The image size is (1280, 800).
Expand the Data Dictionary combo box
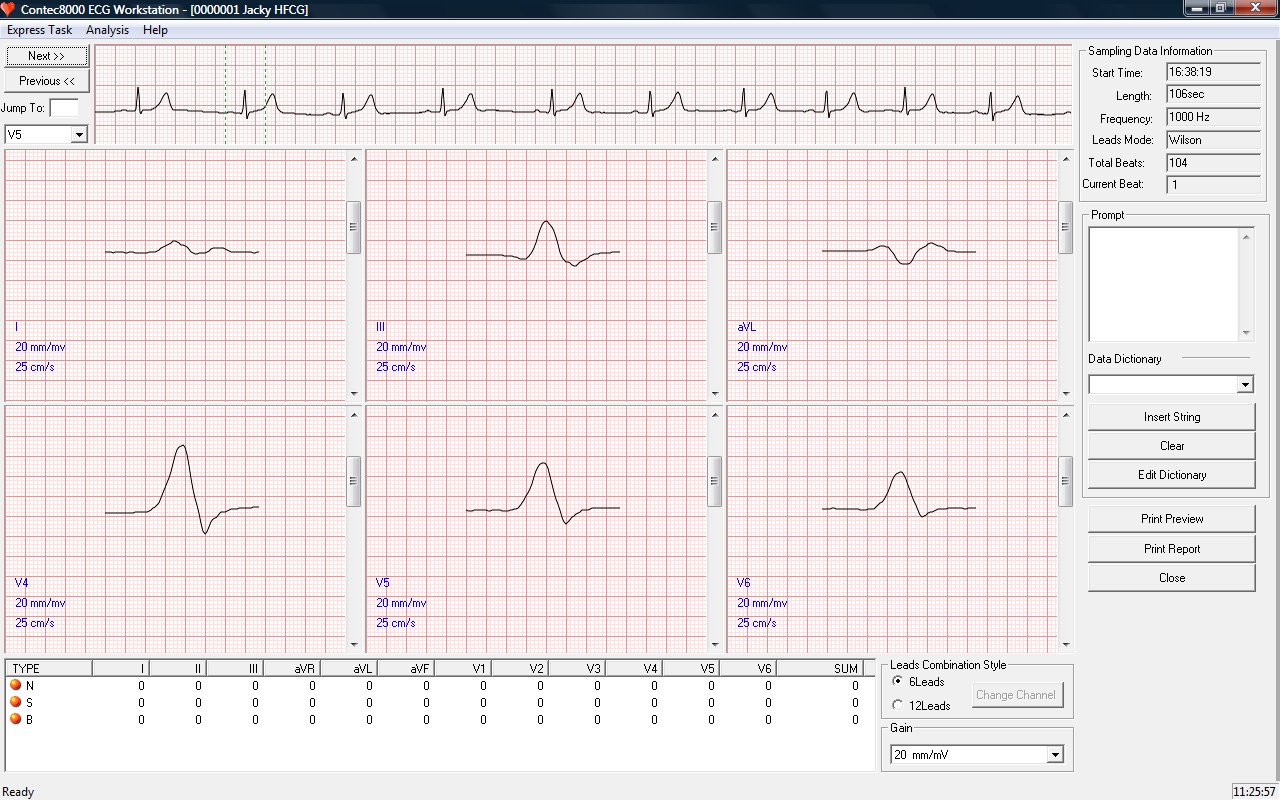1244,385
